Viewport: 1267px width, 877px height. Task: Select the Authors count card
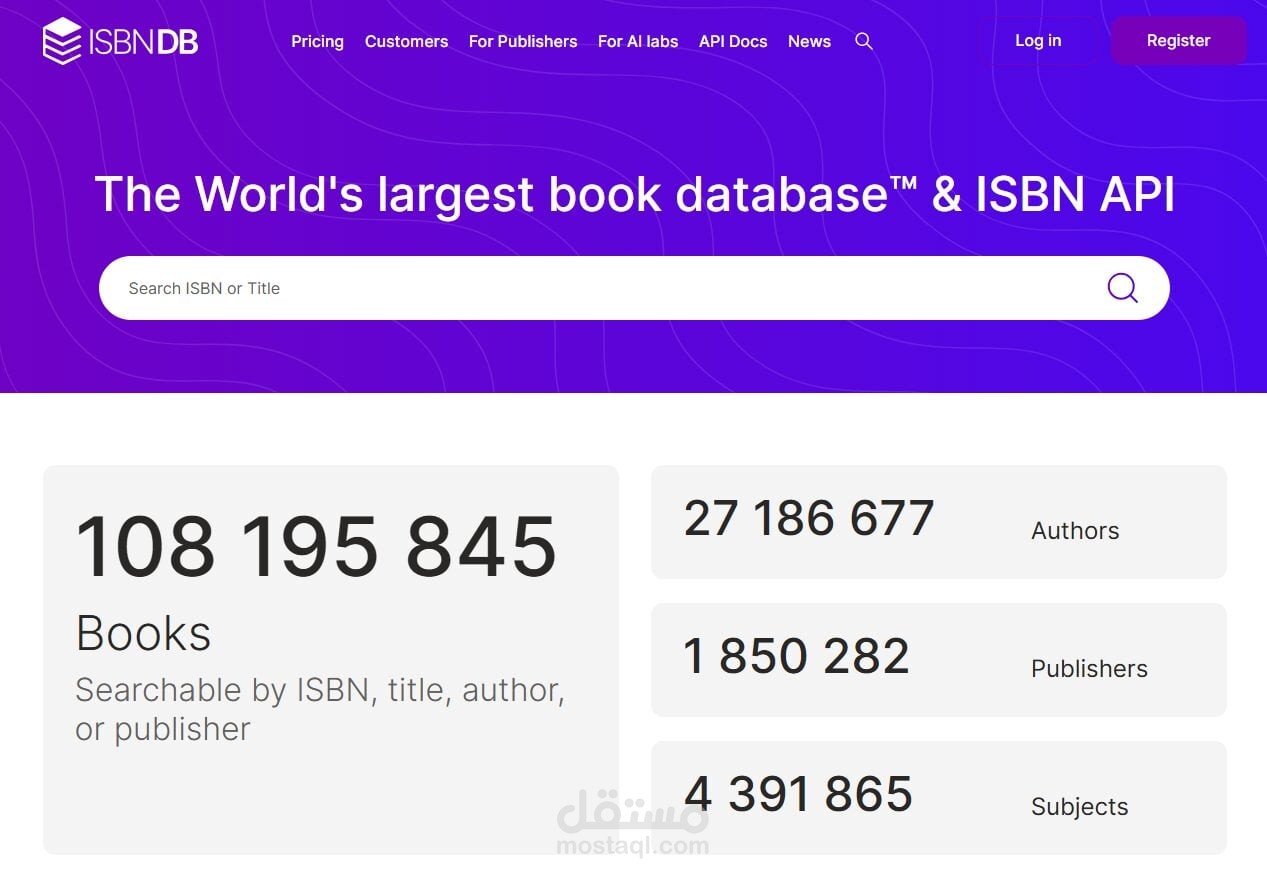[x=939, y=521]
